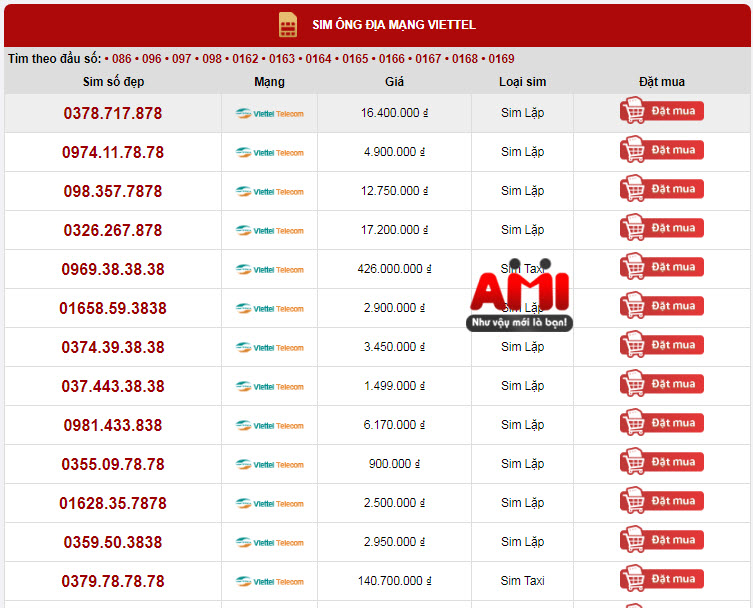Viewport: 753px width, 608px height.
Task: Open sim number 0981.433.838
Action: coord(113,425)
